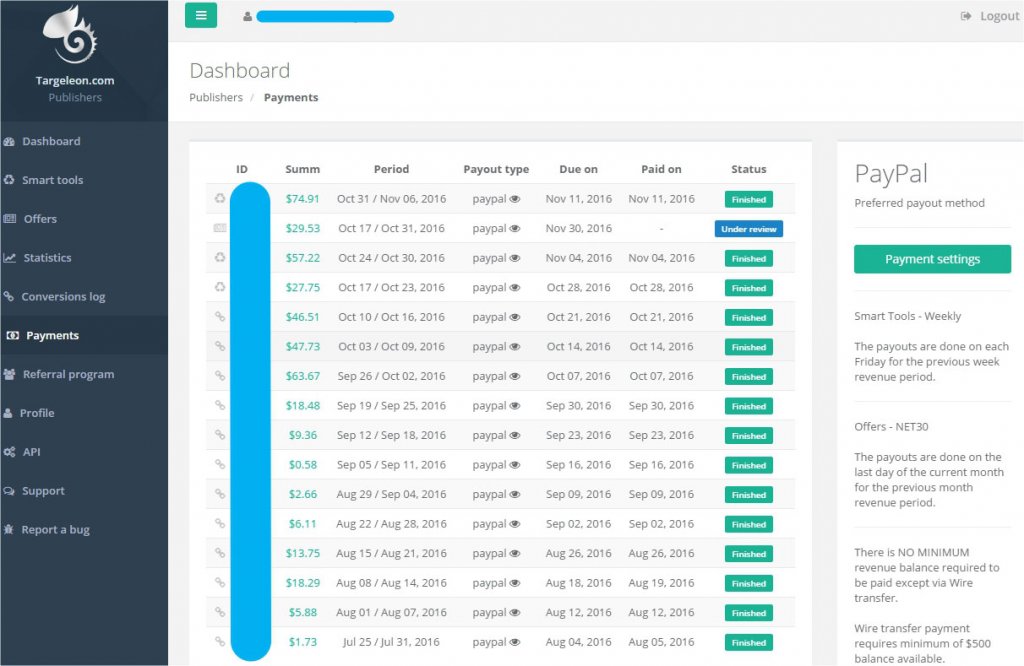
Task: Click the user profile icon in header
Action: coord(247,17)
